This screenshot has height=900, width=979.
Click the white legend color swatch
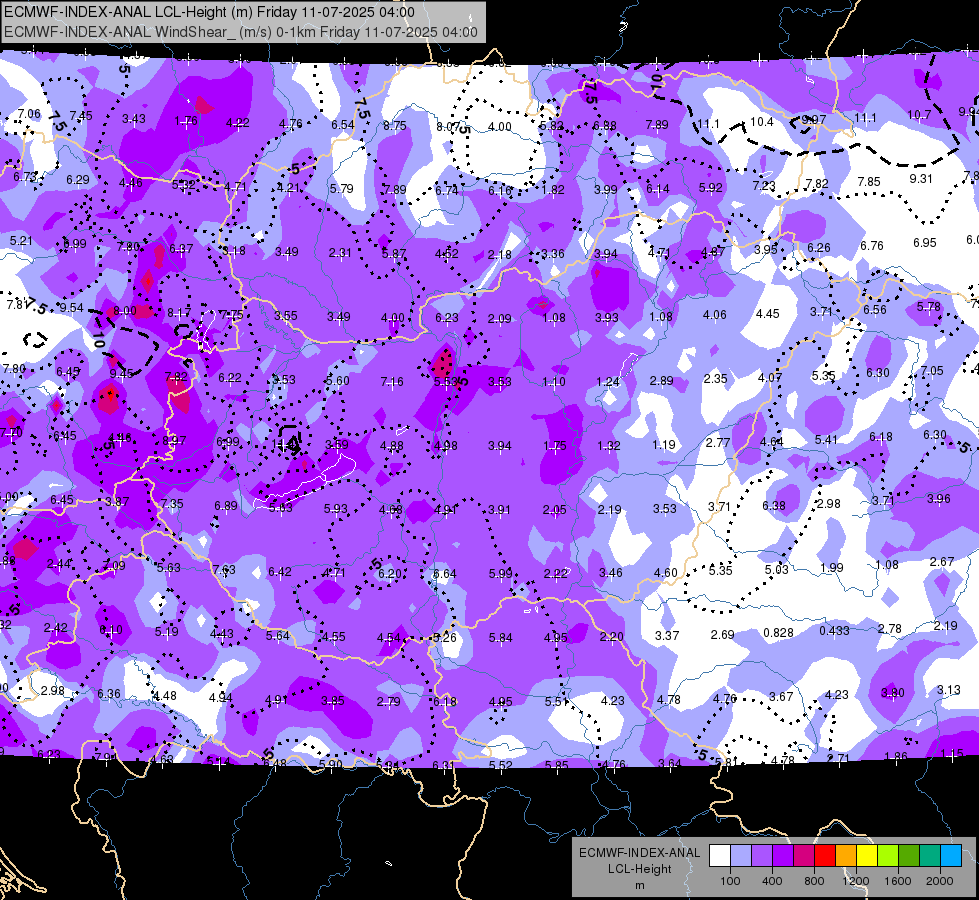point(720,856)
